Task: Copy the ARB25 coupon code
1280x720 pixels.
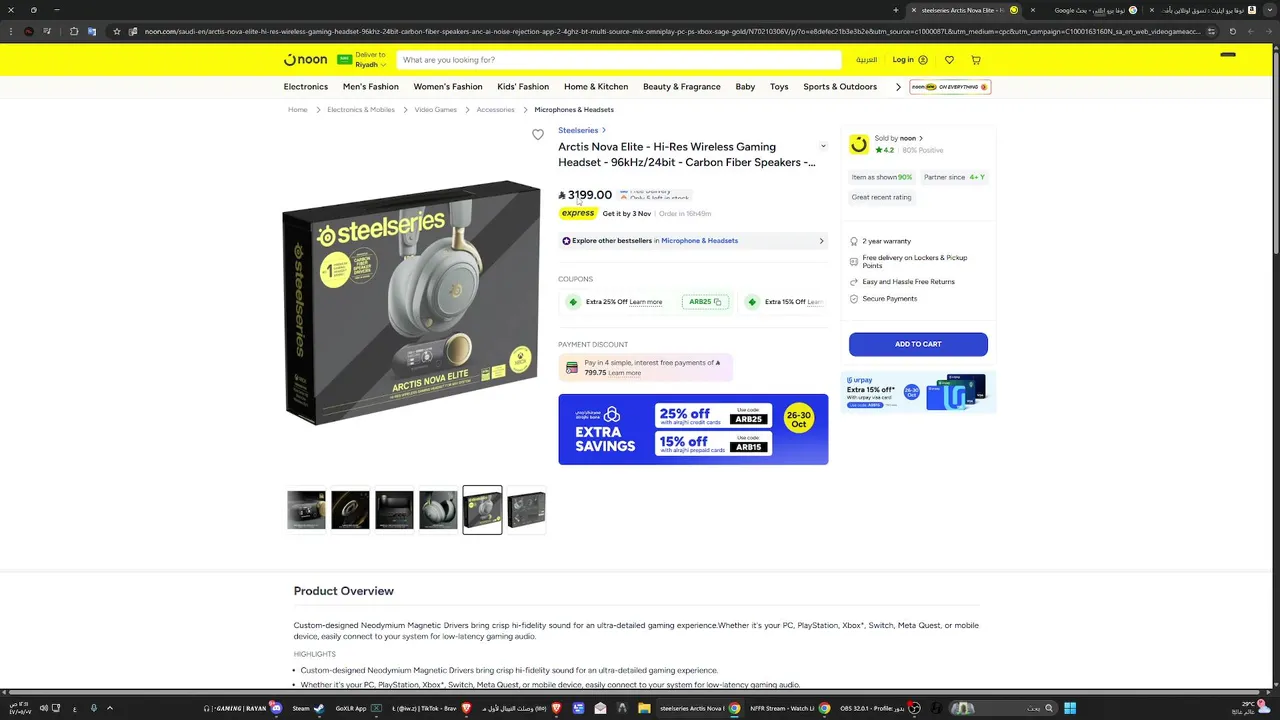Action: (x=705, y=302)
